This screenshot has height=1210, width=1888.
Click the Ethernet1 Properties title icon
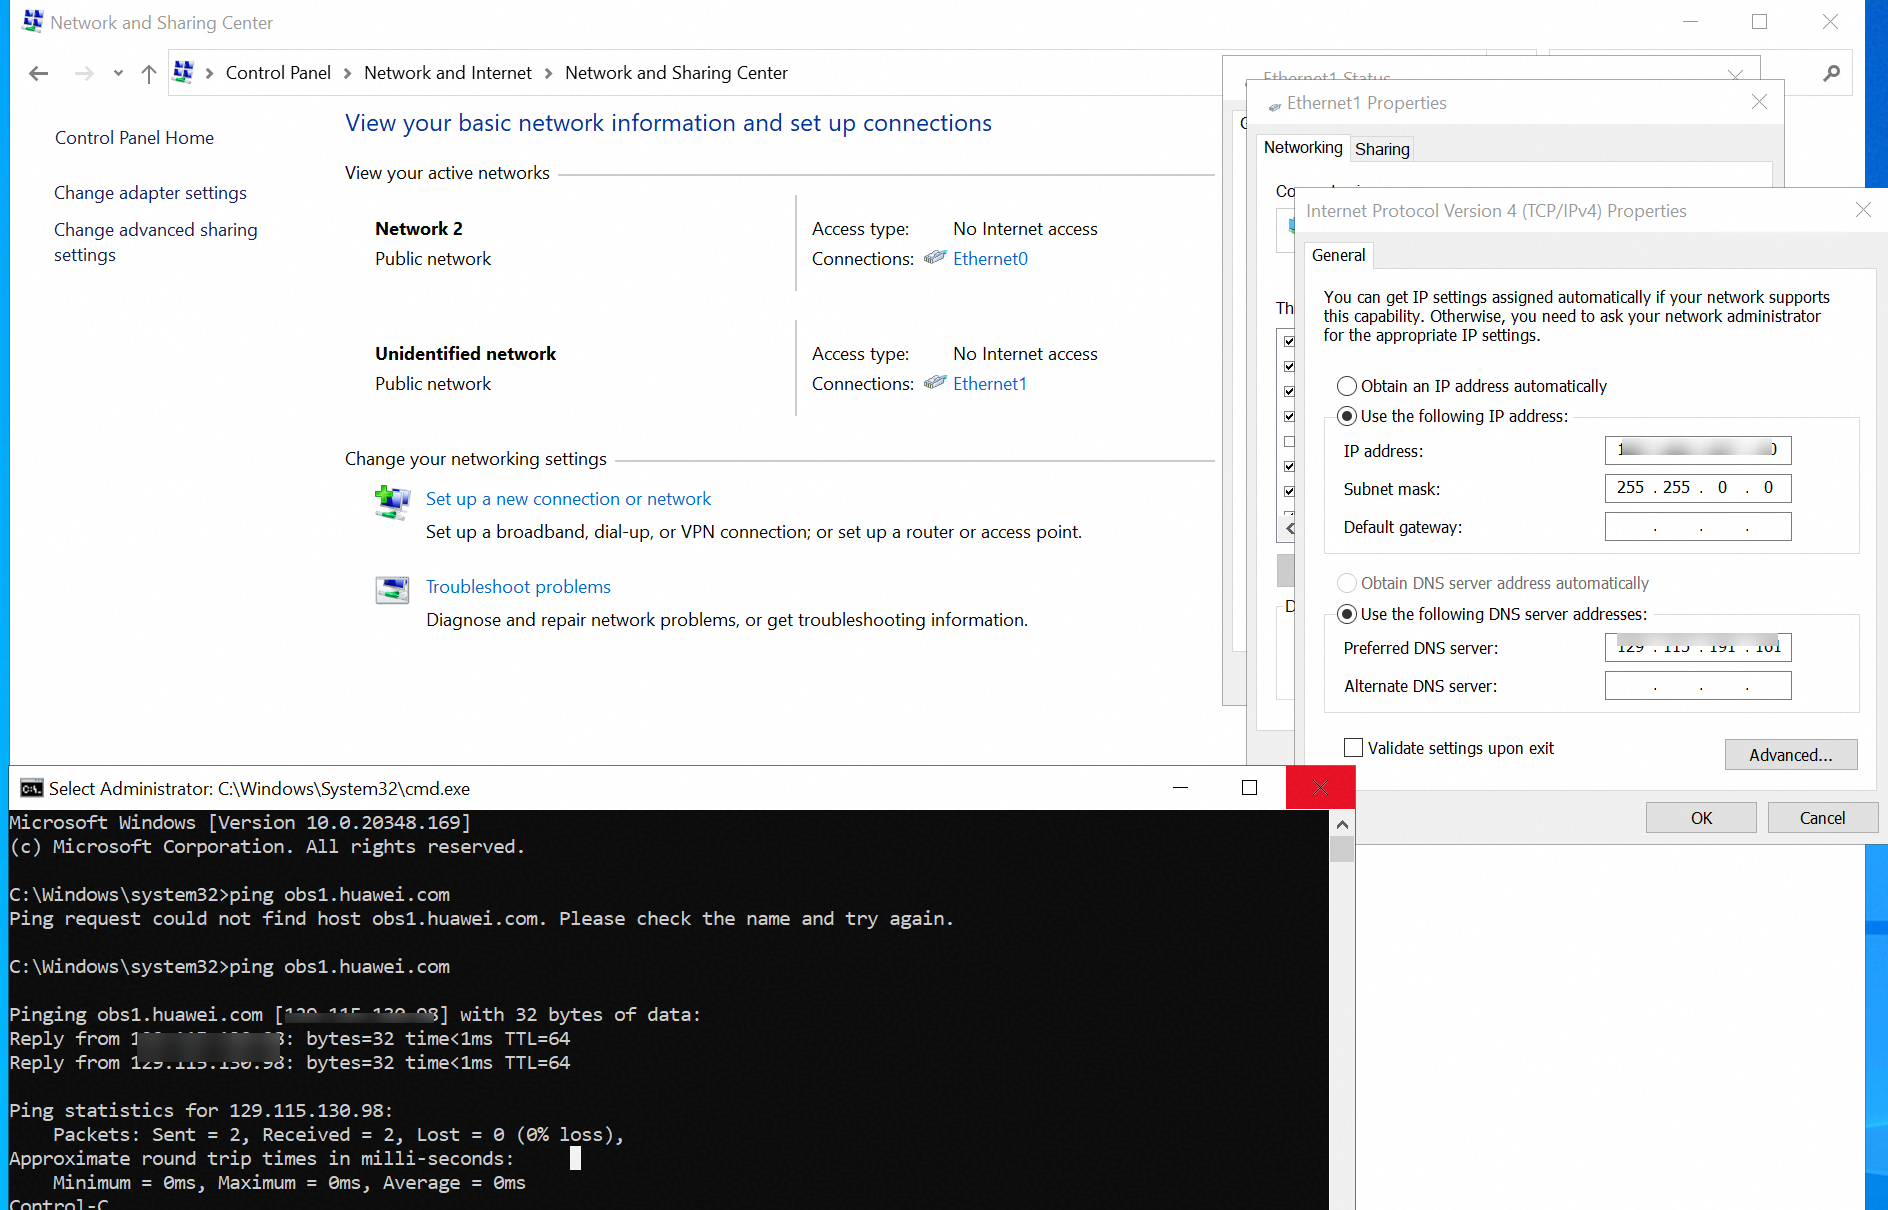tap(1274, 105)
